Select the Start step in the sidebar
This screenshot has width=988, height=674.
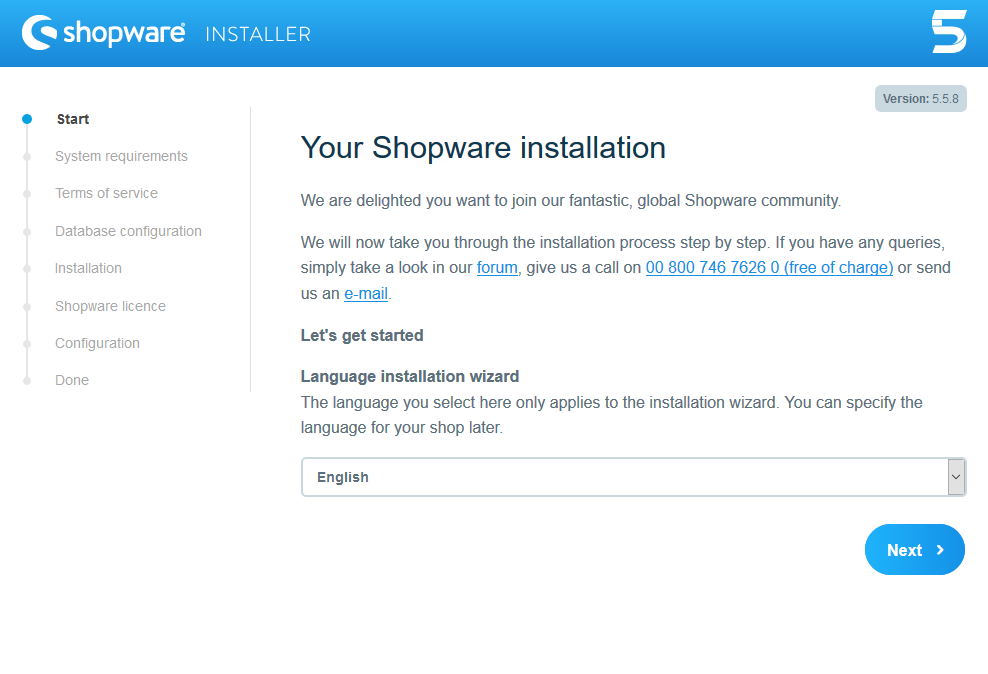click(73, 119)
